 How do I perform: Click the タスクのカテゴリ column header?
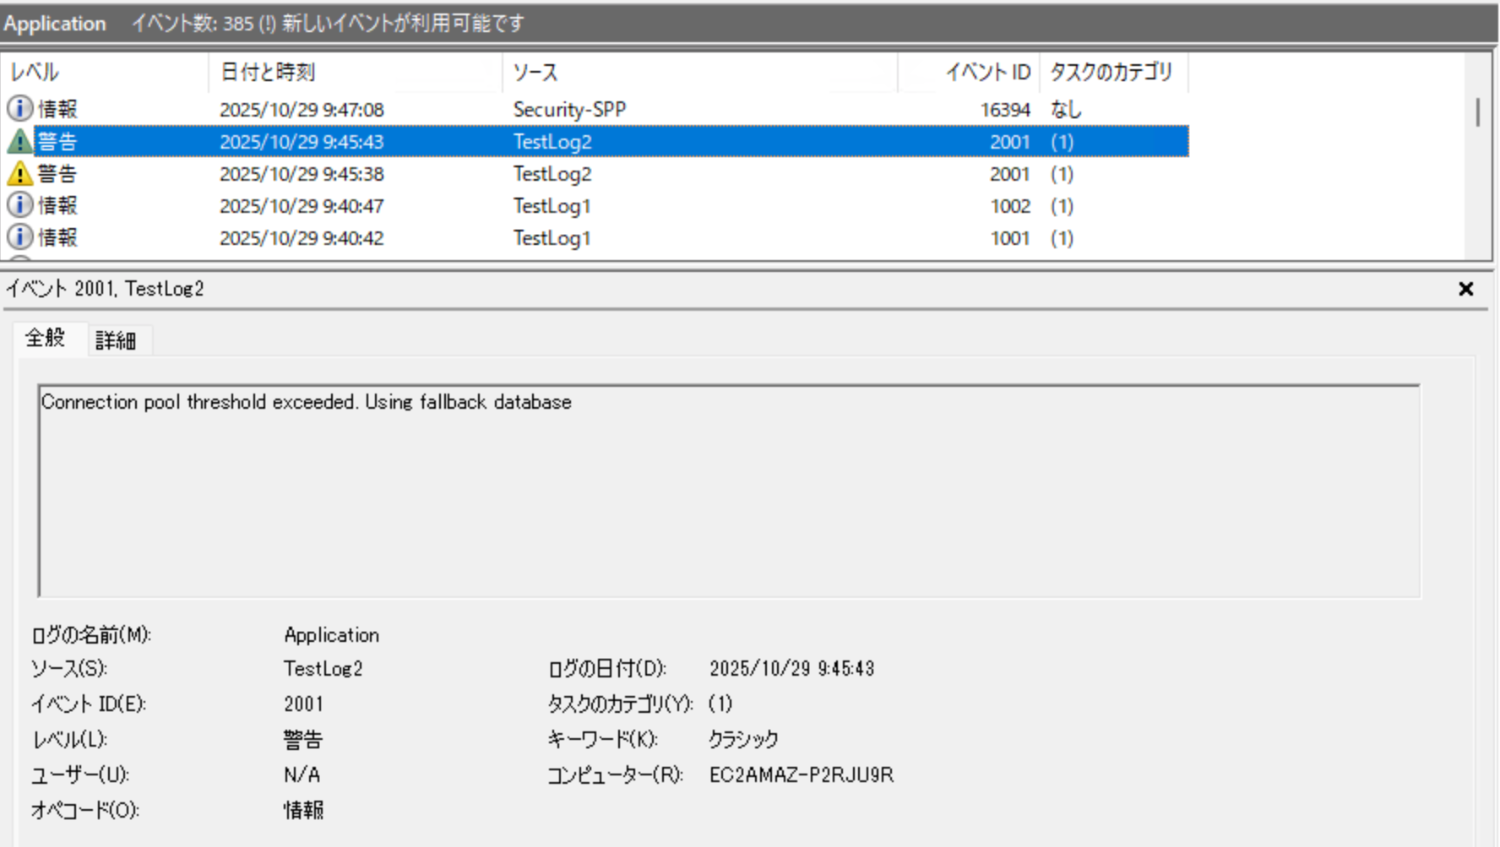[x=1110, y=72]
